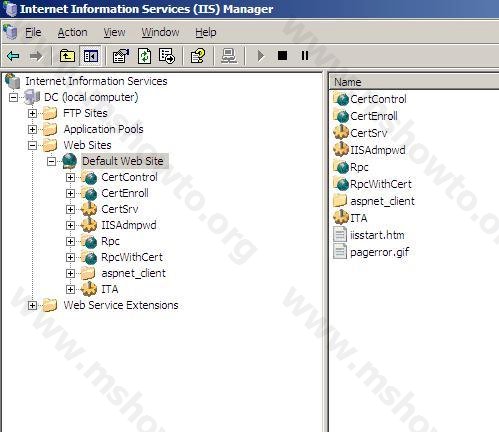This screenshot has width=499, height=432.
Task: Select CertSrv in the right list
Action: pos(368,133)
